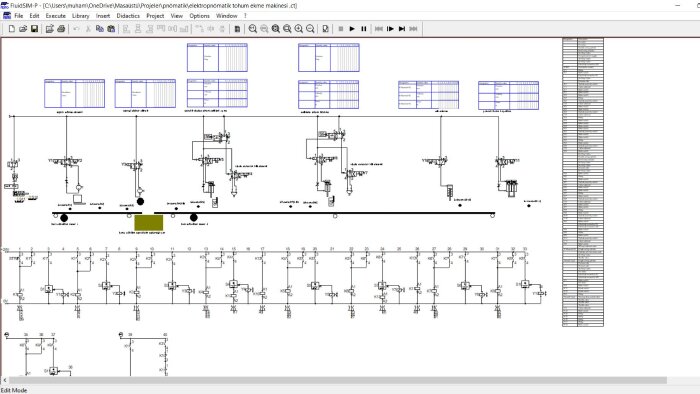The height and width of the screenshot is (394, 700).
Task: Click the Fit to Window zoom icon
Action: click(x=276, y=29)
